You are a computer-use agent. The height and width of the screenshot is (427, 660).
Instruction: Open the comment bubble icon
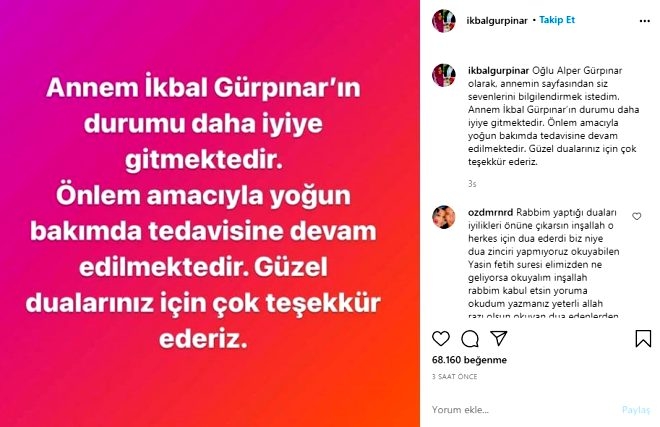(x=469, y=339)
